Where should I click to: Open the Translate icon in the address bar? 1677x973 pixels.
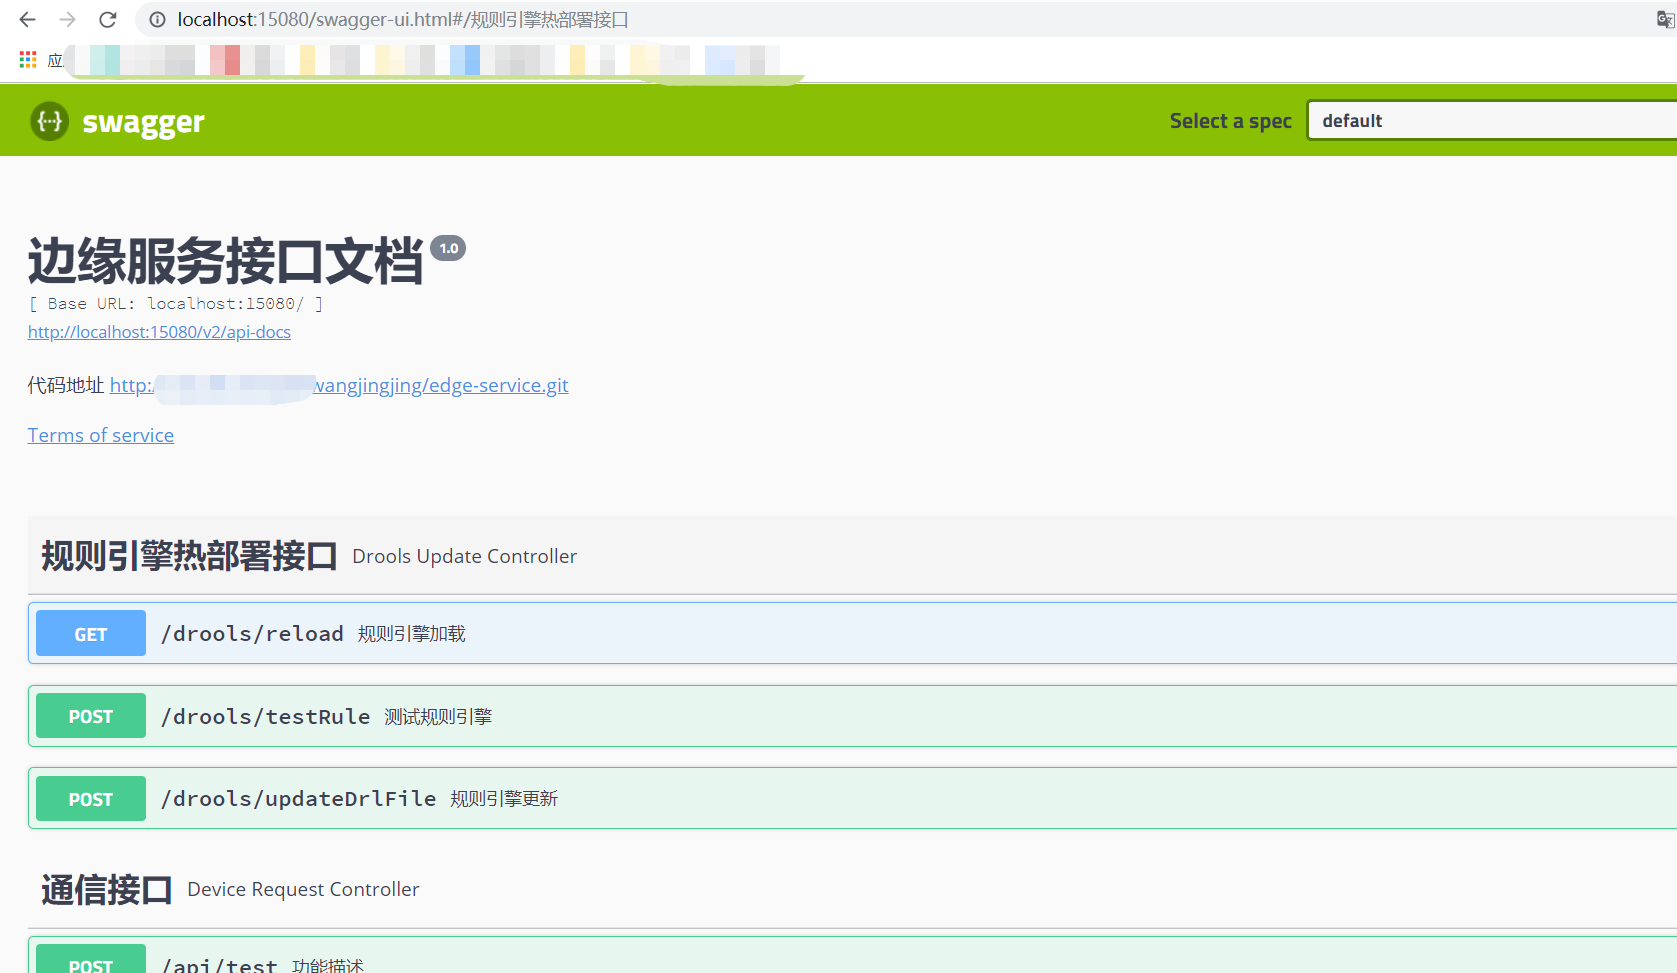point(1664,19)
